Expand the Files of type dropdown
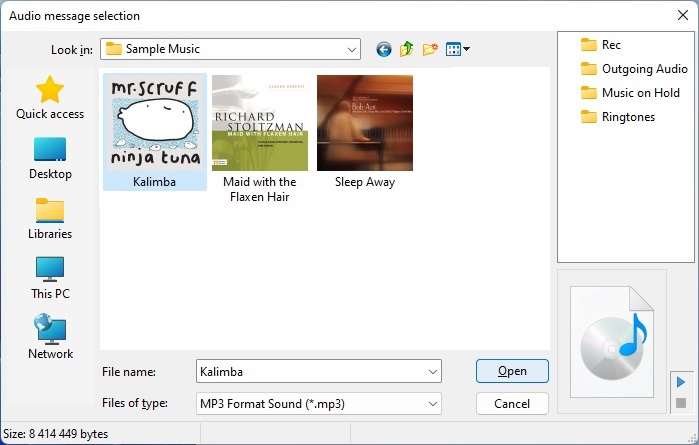 432,404
